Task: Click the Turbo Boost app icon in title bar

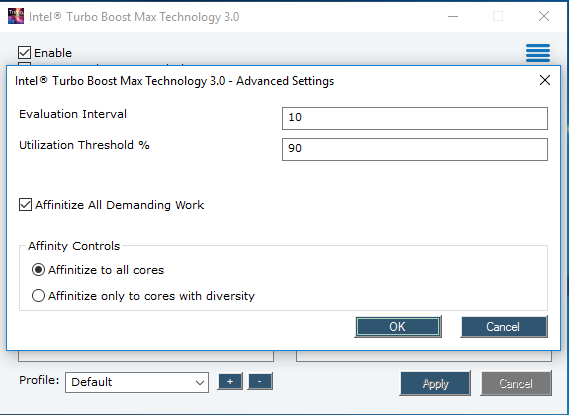Action: 16,16
